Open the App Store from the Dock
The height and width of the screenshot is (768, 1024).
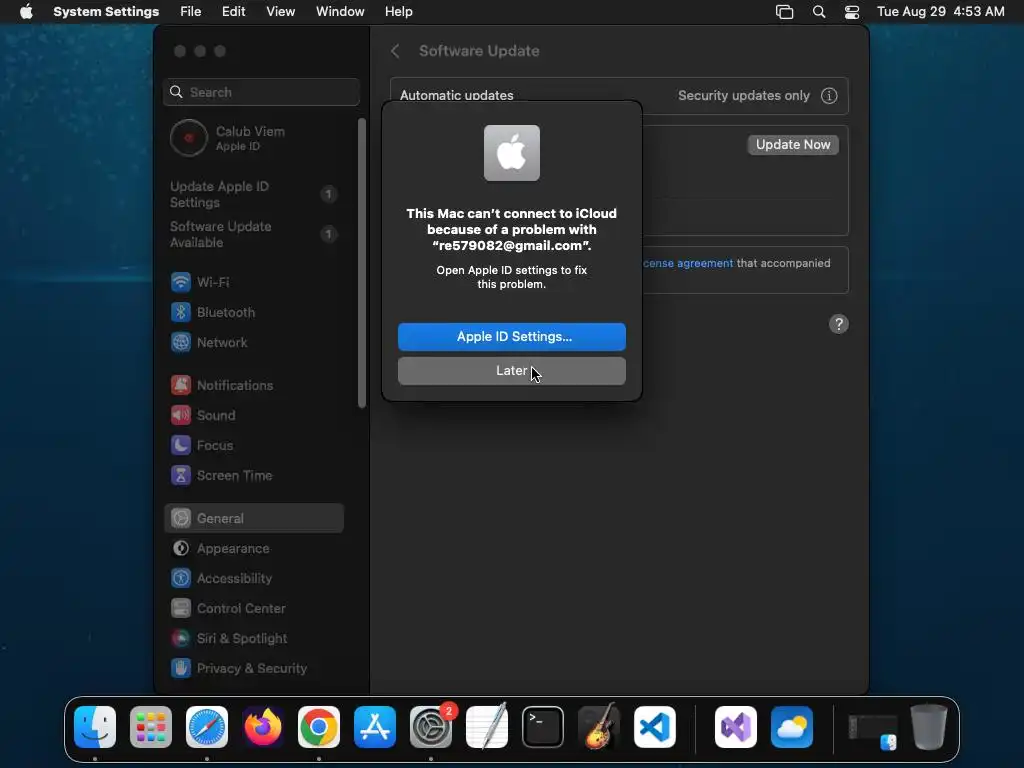click(375, 727)
